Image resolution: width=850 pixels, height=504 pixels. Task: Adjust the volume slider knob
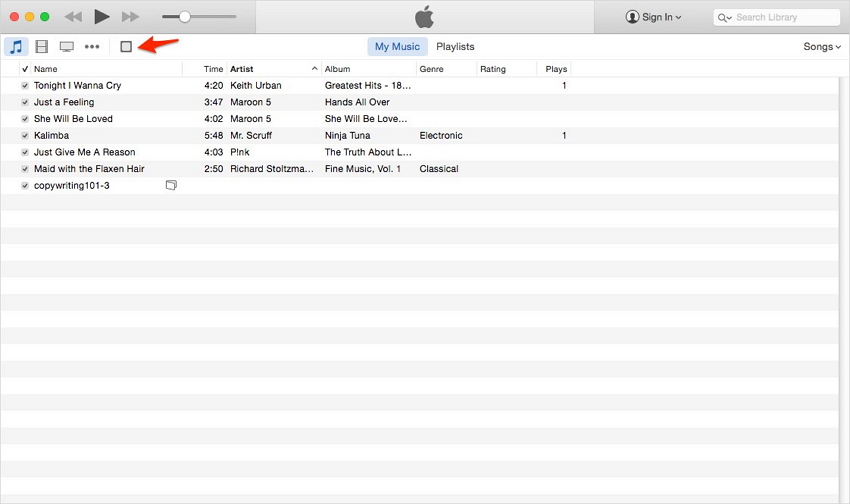click(184, 17)
